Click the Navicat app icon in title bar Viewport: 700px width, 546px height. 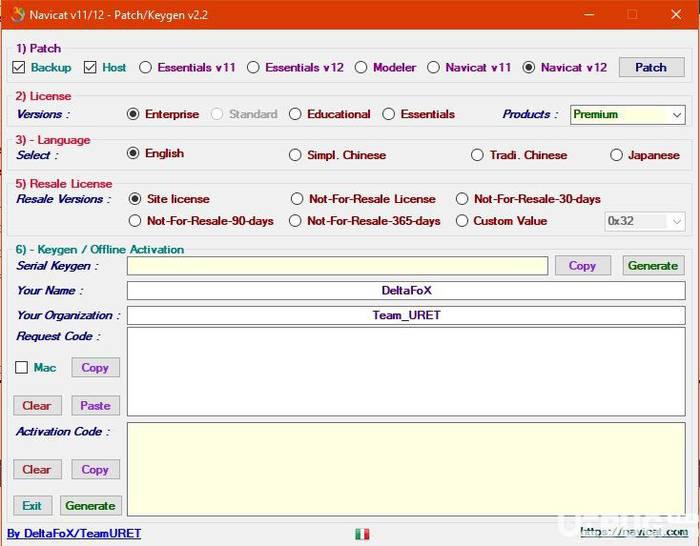(x=17, y=15)
